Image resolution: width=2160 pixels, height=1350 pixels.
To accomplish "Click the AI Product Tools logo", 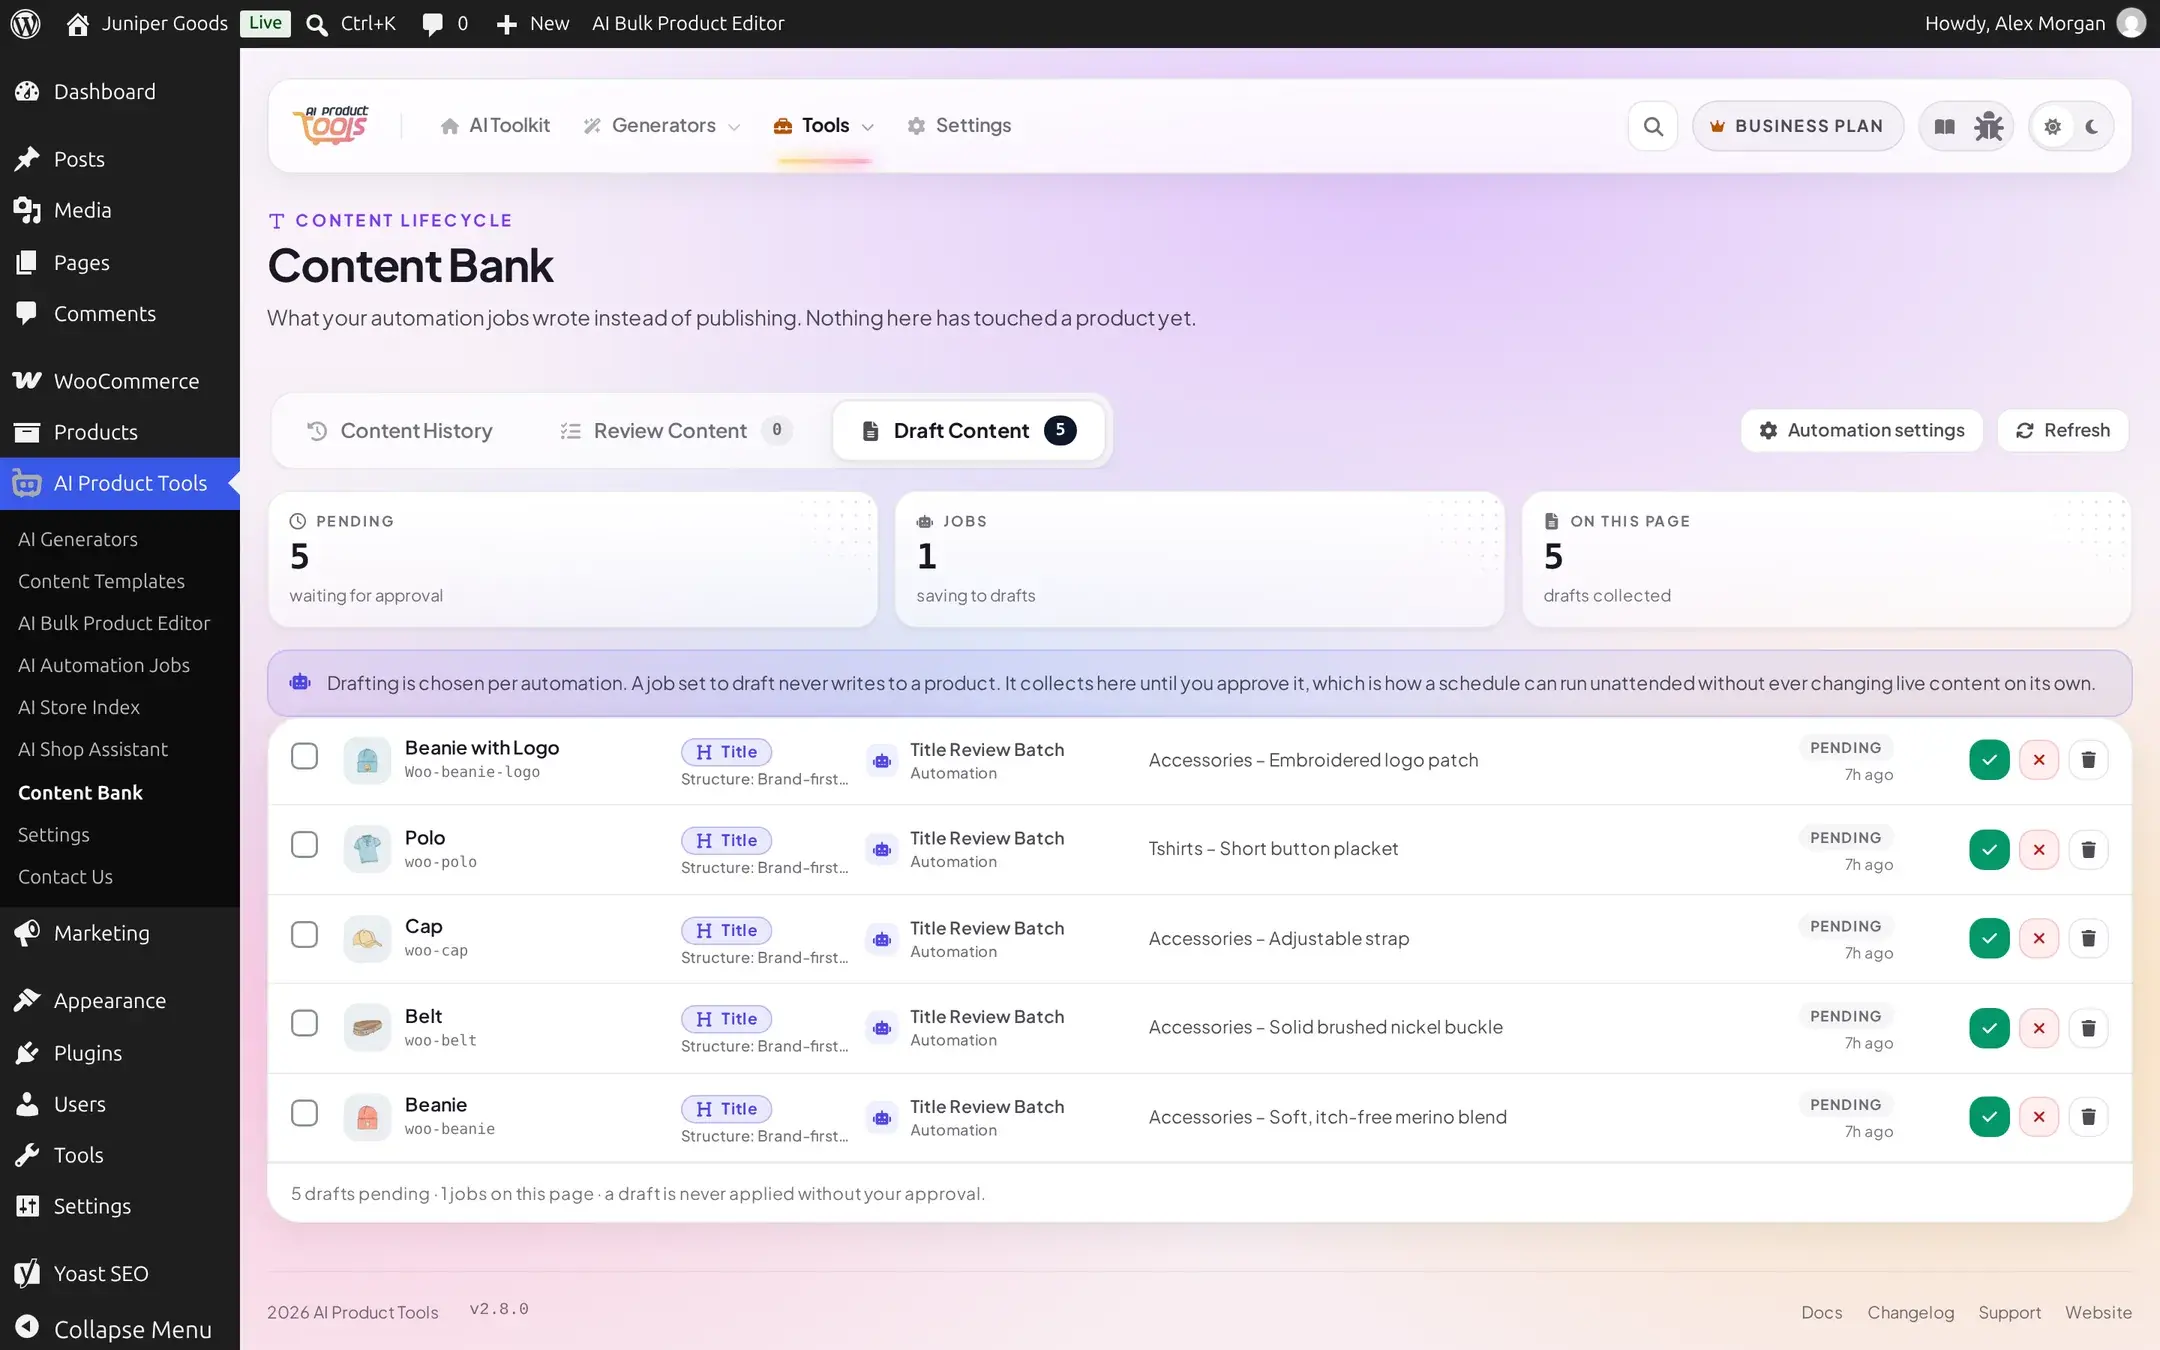I will [x=332, y=126].
